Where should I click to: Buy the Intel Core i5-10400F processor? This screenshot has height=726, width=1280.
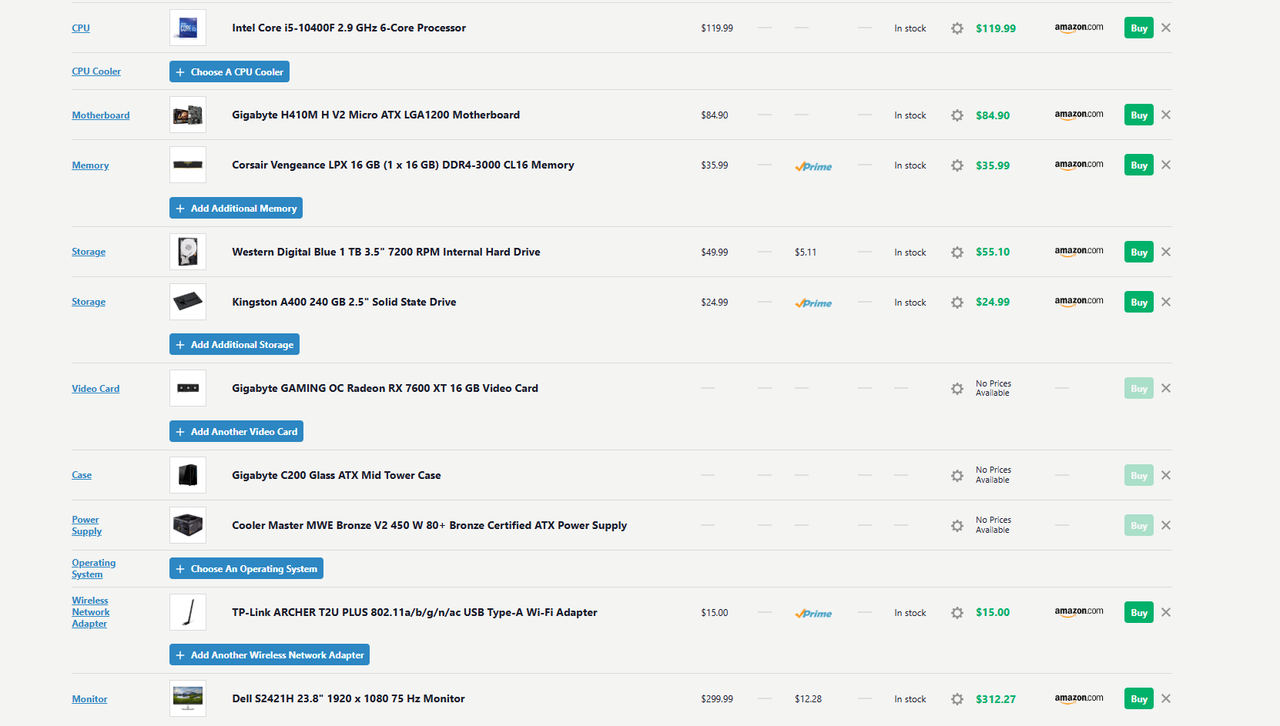[x=1139, y=28]
